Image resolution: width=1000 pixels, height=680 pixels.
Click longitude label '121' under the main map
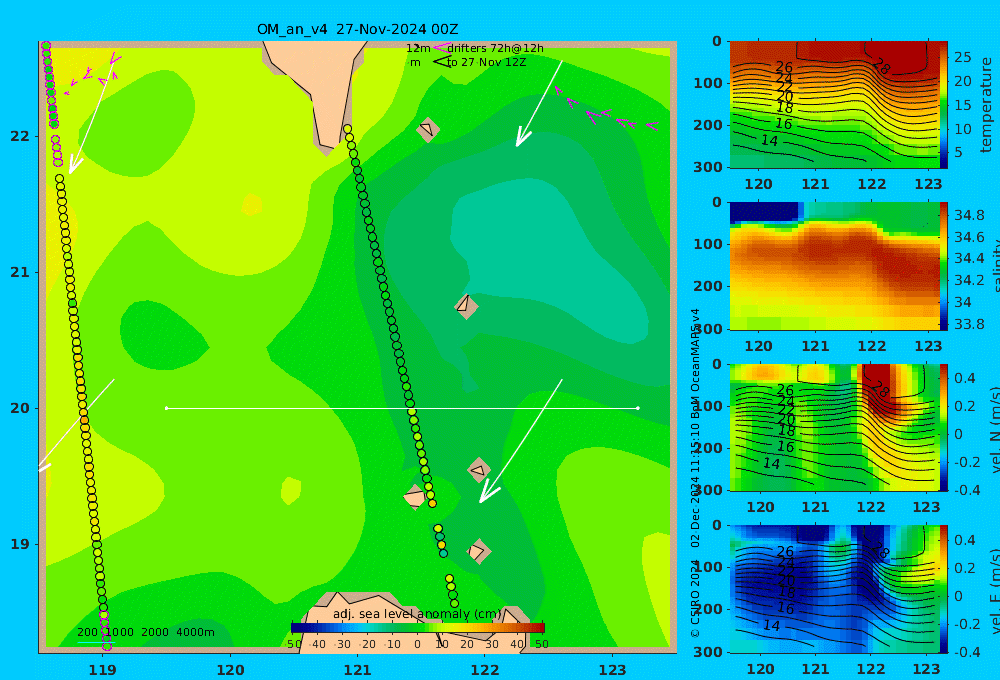coord(357,670)
